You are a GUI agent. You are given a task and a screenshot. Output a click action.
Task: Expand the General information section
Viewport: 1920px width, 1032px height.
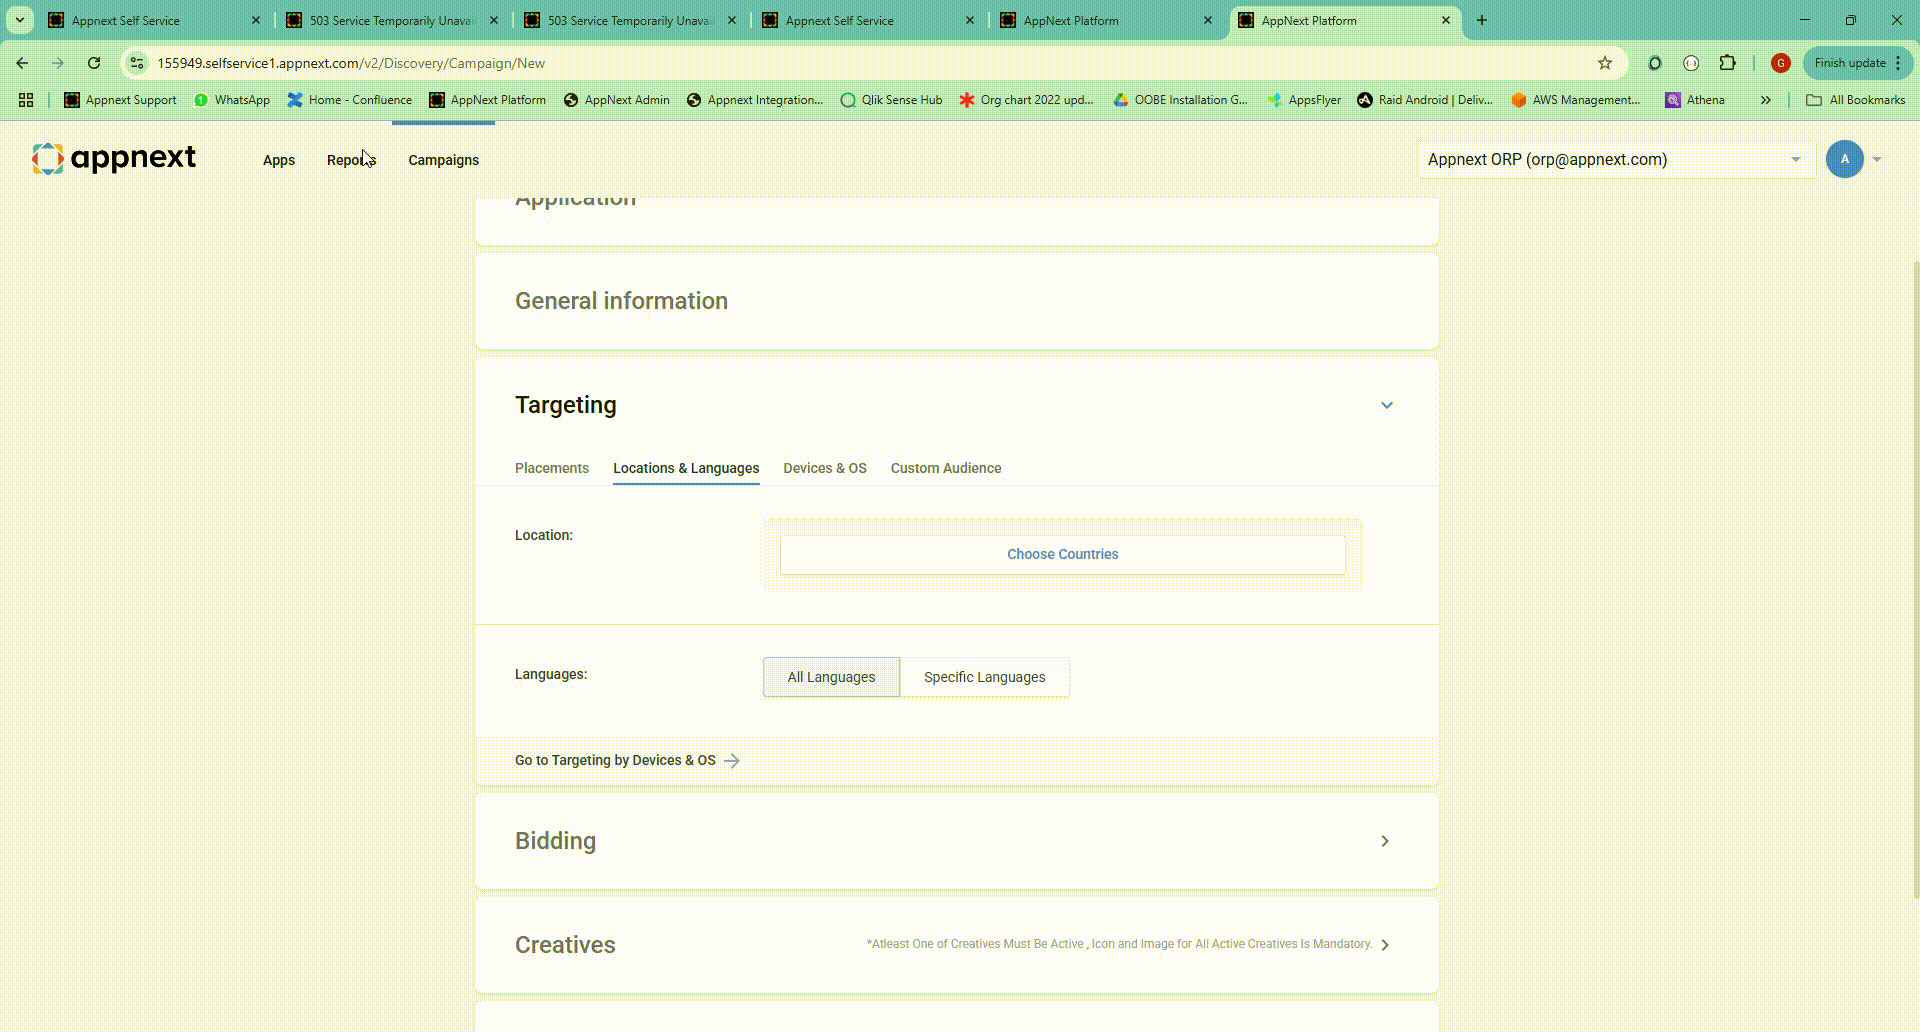957,301
